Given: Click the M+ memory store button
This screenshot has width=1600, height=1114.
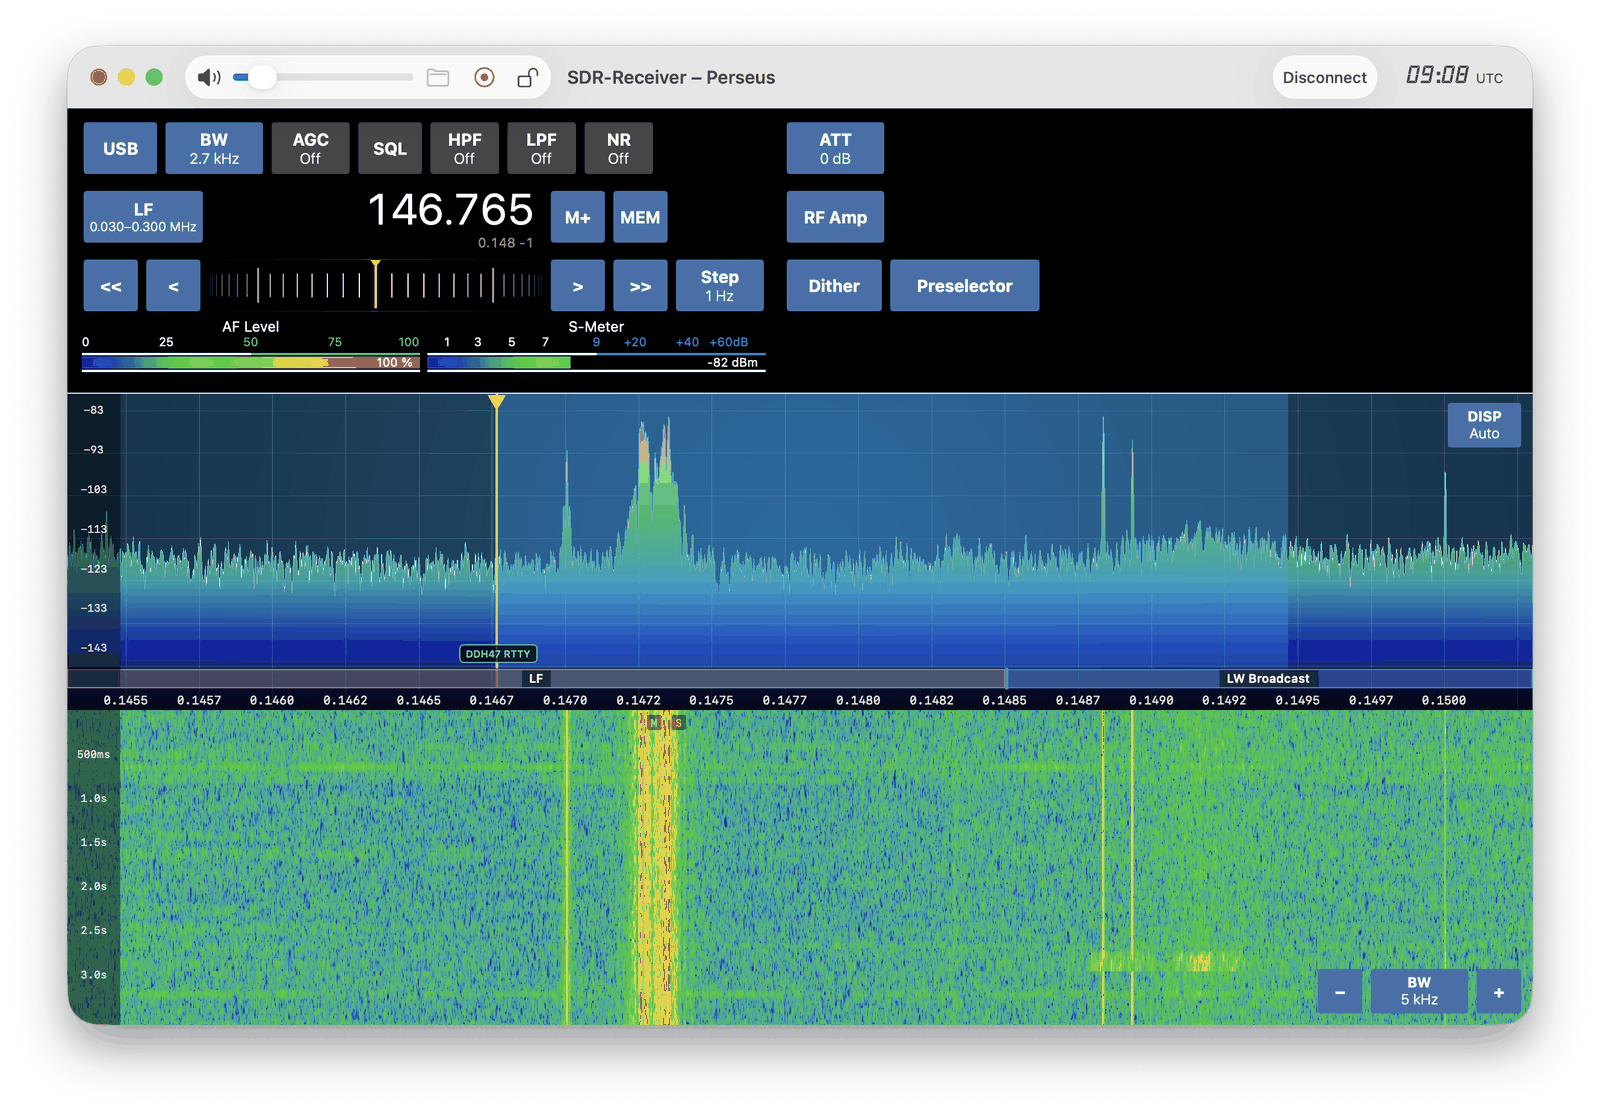Looking at the screenshot, I should [578, 217].
